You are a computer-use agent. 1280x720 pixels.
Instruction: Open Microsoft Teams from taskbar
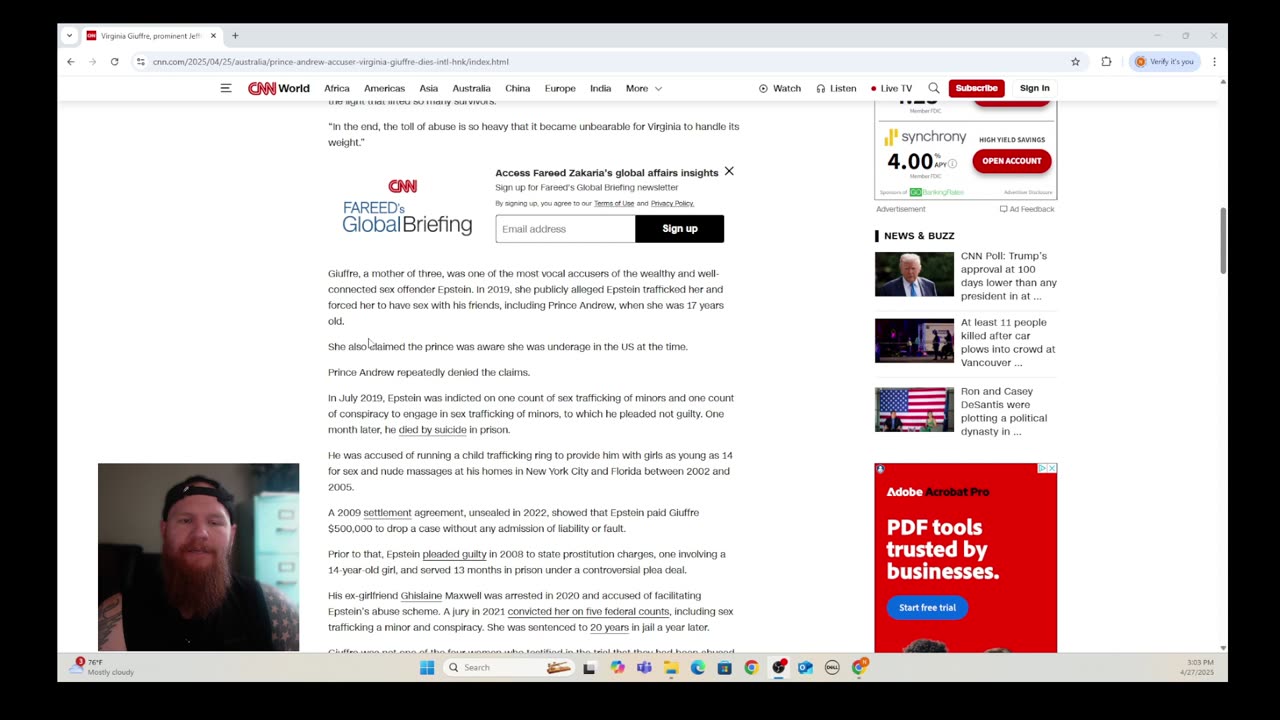click(644, 667)
